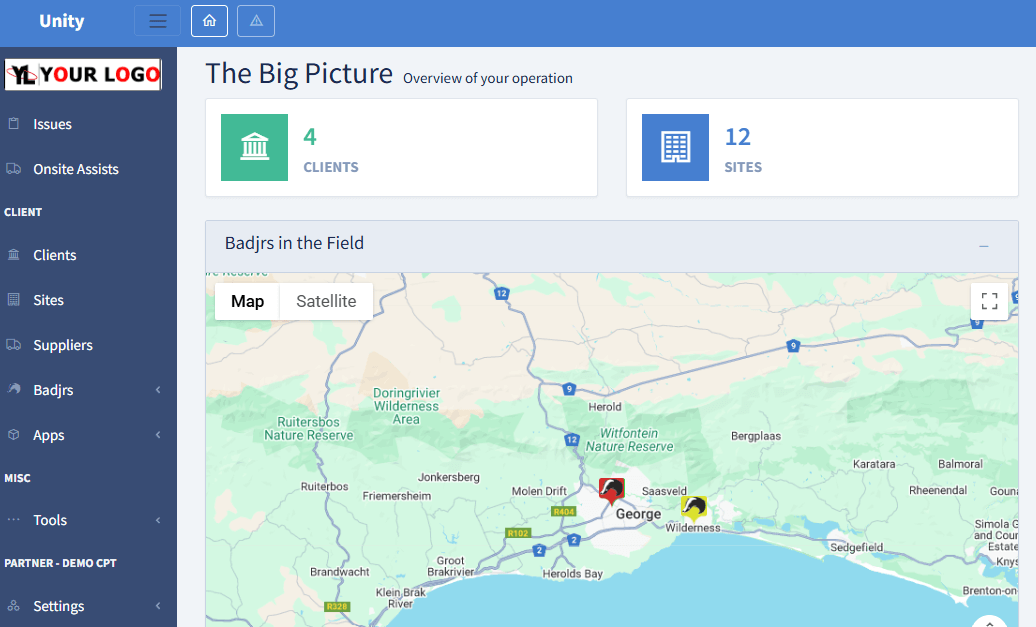Click Doringrivier Wilderness Area on map
The width and height of the screenshot is (1036, 627).
pyautogui.click(x=406, y=406)
